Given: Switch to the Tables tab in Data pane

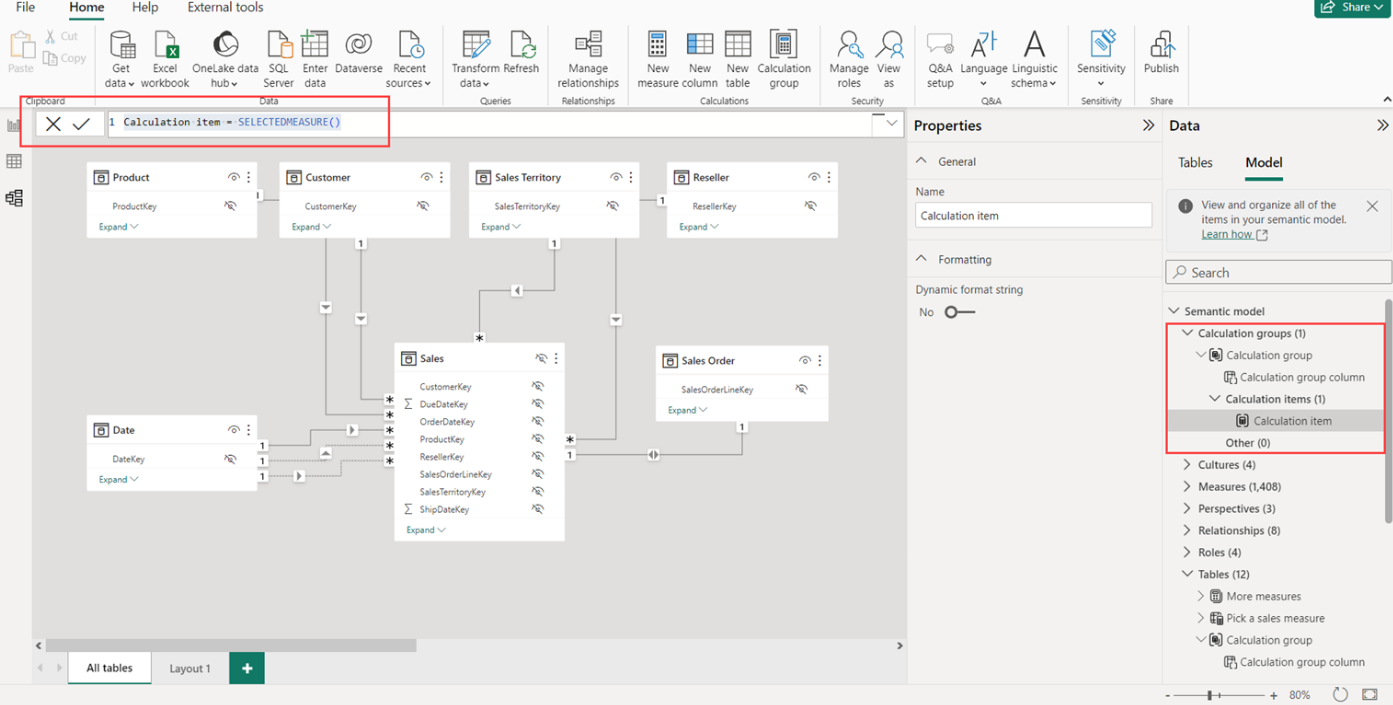Looking at the screenshot, I should click(1195, 163).
